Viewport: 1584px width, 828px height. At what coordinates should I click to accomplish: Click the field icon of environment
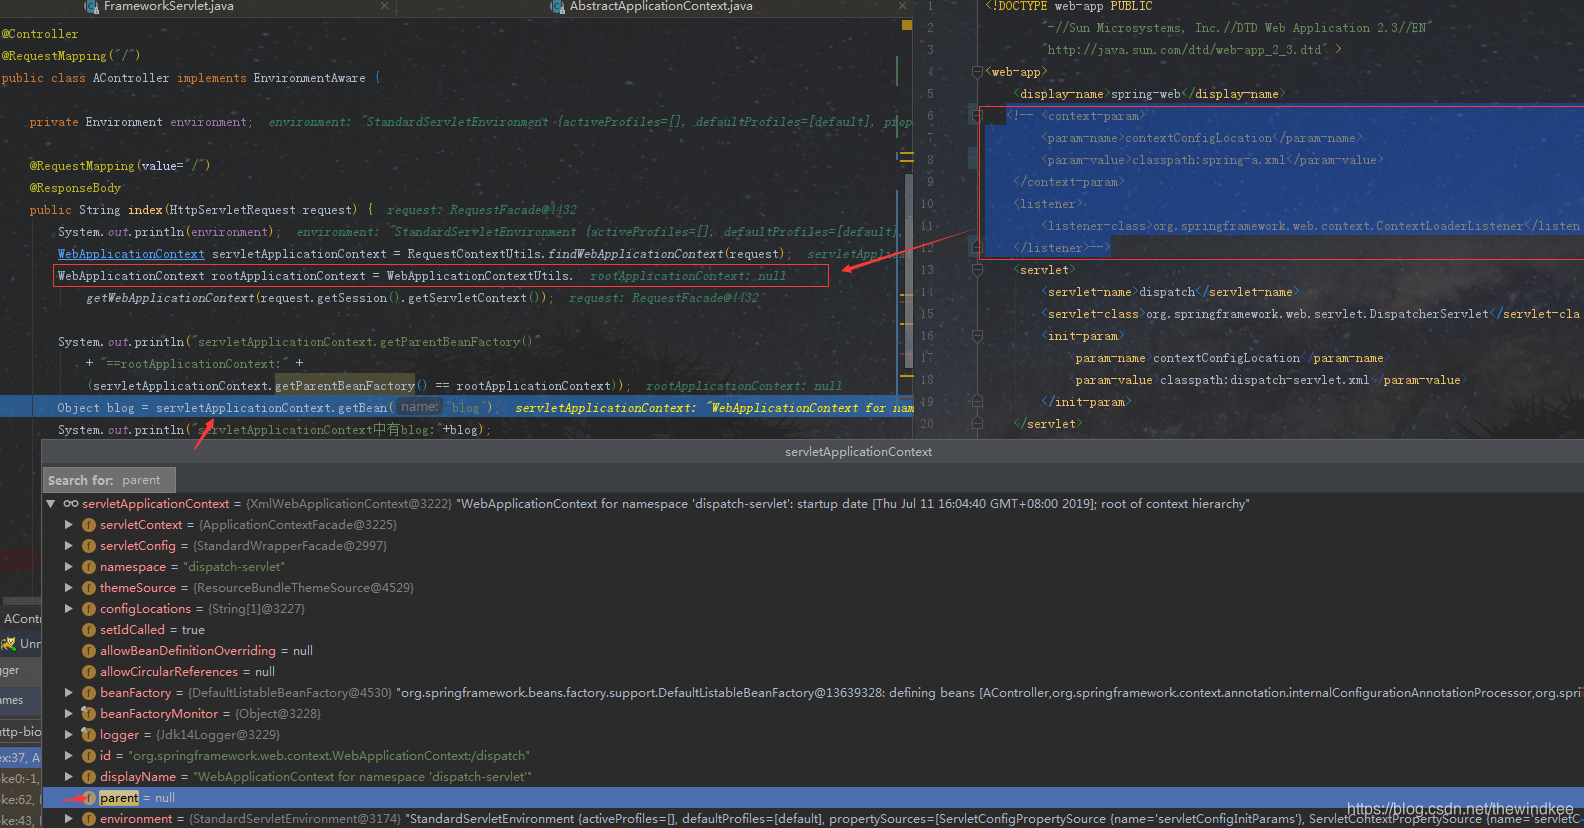coord(89,819)
